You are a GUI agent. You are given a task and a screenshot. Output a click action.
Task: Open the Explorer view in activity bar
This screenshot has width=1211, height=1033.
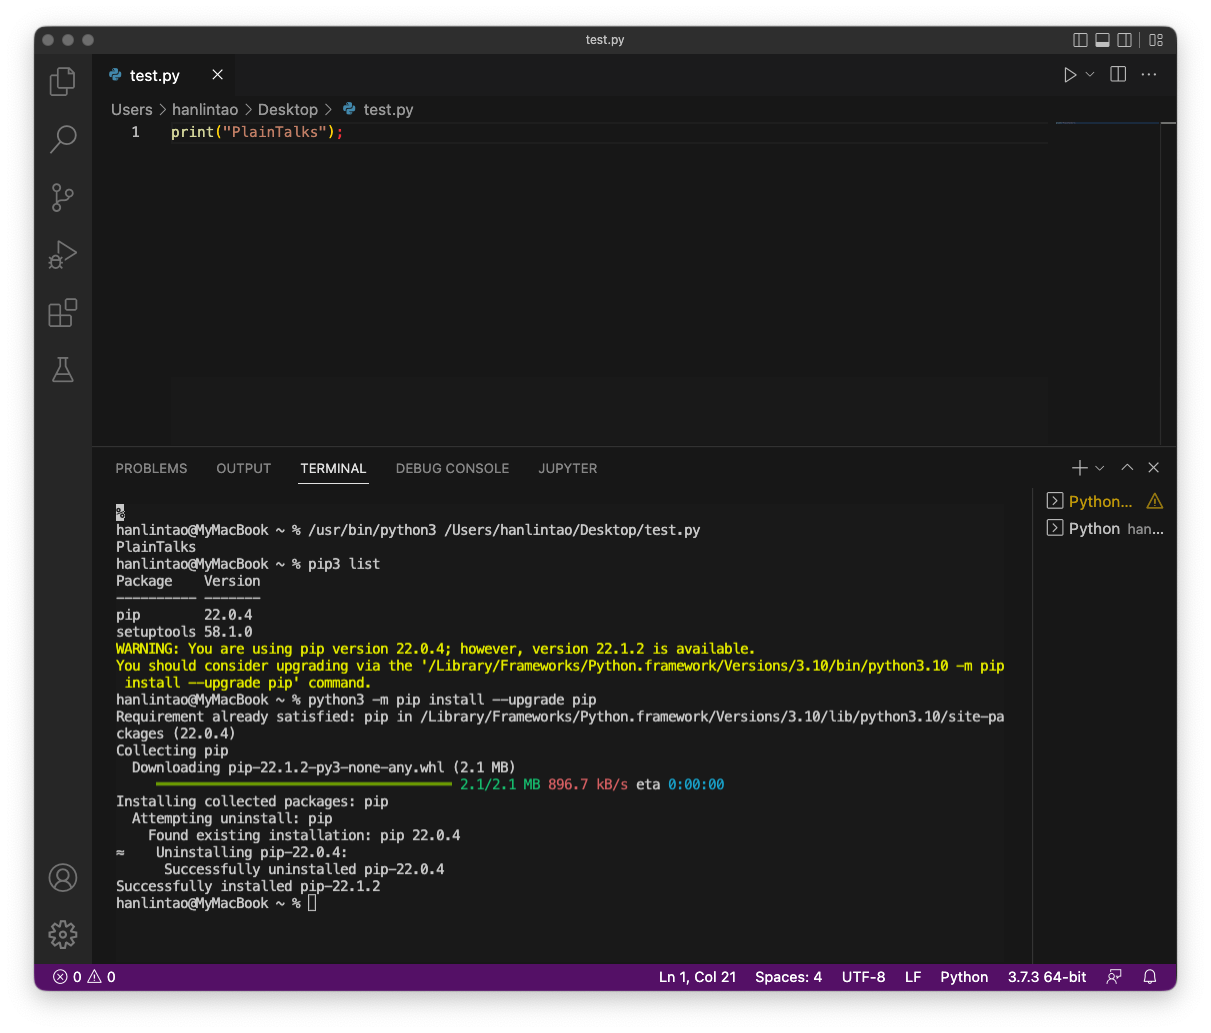[63, 81]
